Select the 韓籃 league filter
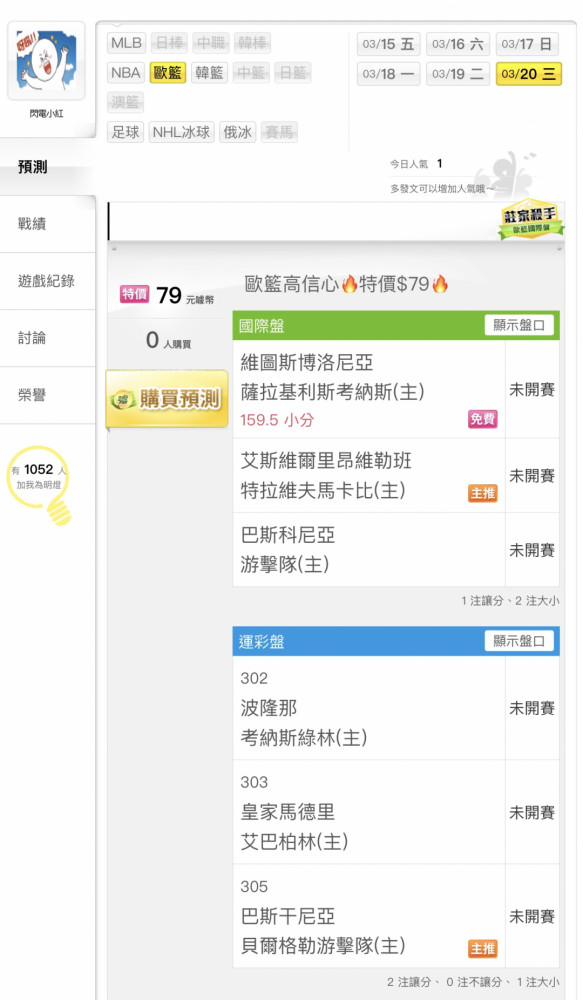Viewport: 583px width, 1000px height. [x=209, y=73]
